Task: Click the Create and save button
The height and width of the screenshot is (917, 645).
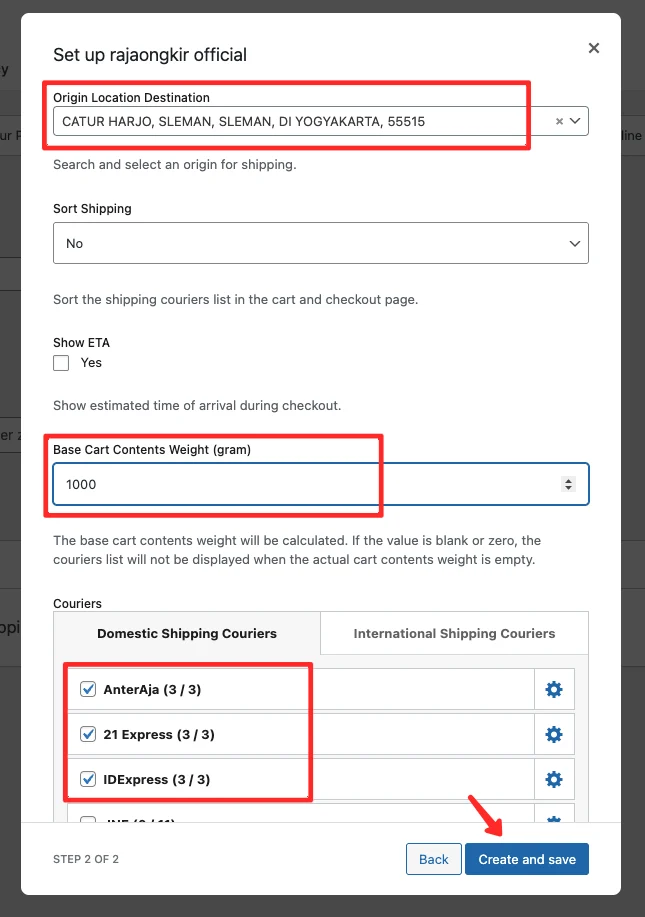Action: pyautogui.click(x=527, y=859)
